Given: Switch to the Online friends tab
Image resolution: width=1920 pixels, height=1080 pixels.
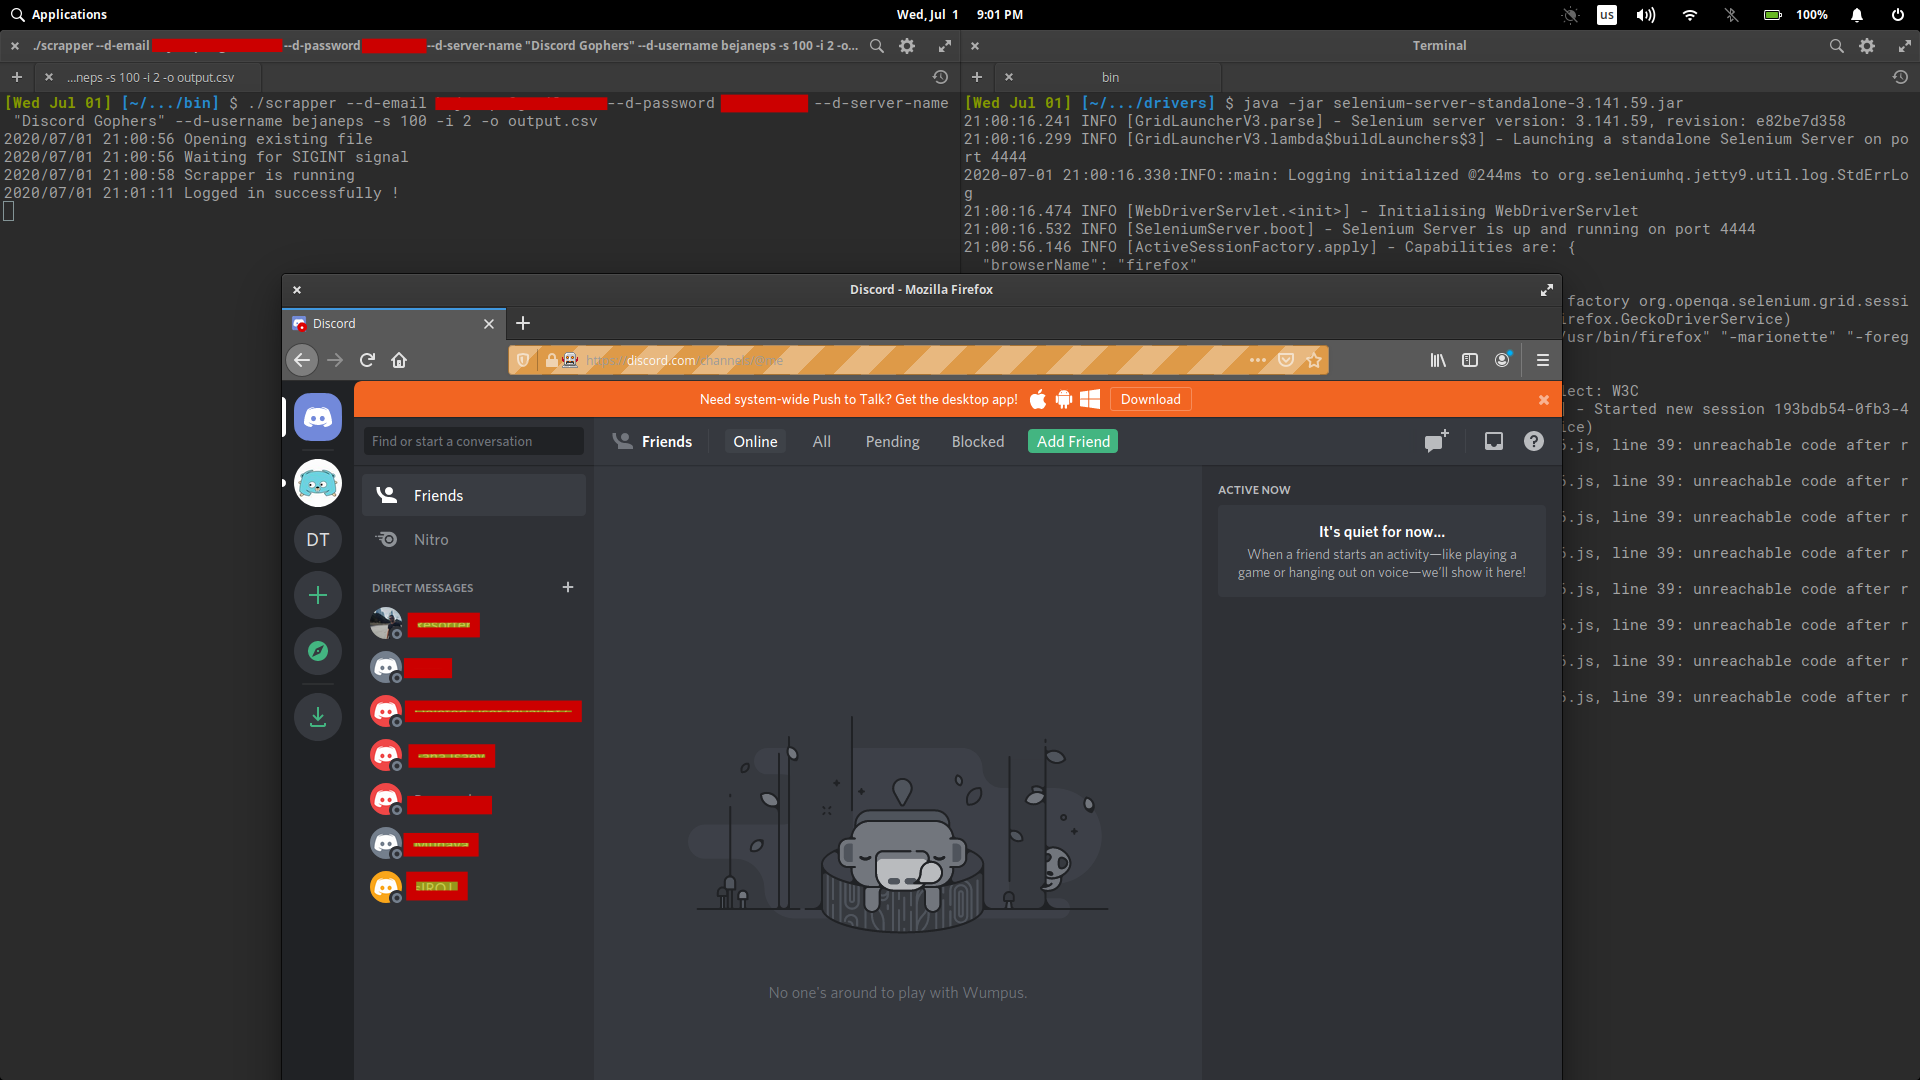Looking at the screenshot, I should (755, 441).
